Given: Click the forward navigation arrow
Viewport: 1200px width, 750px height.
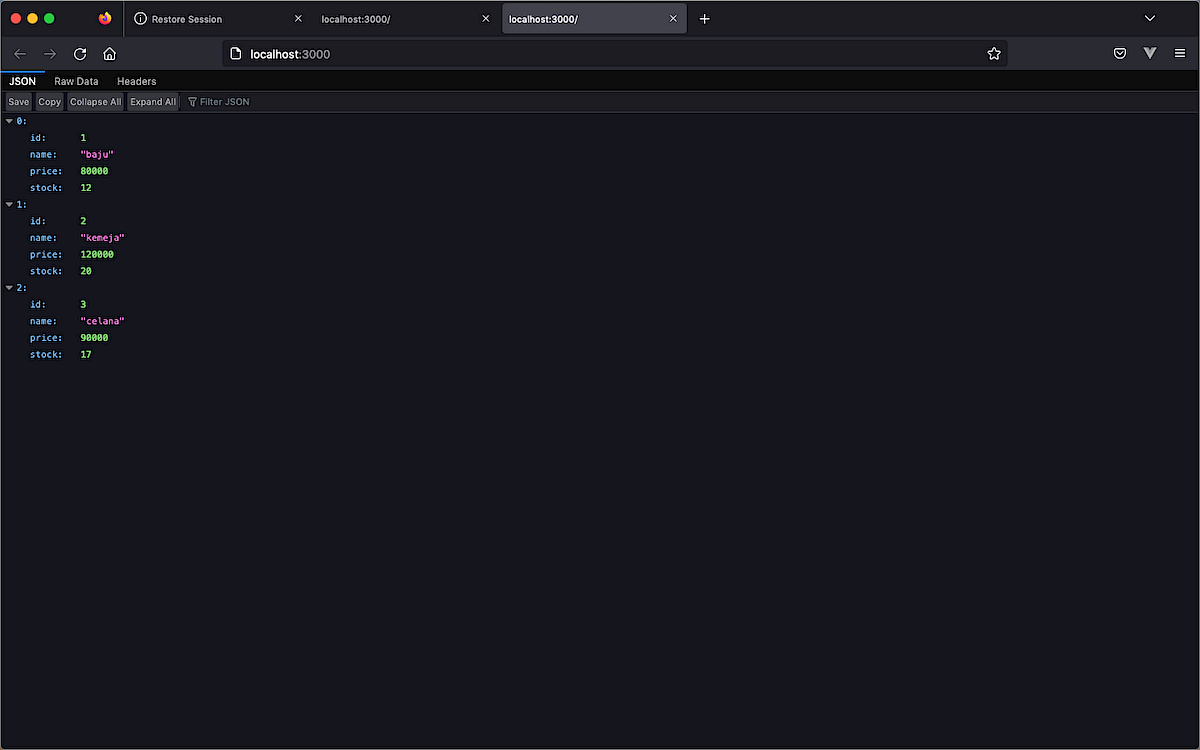Looking at the screenshot, I should click(50, 53).
